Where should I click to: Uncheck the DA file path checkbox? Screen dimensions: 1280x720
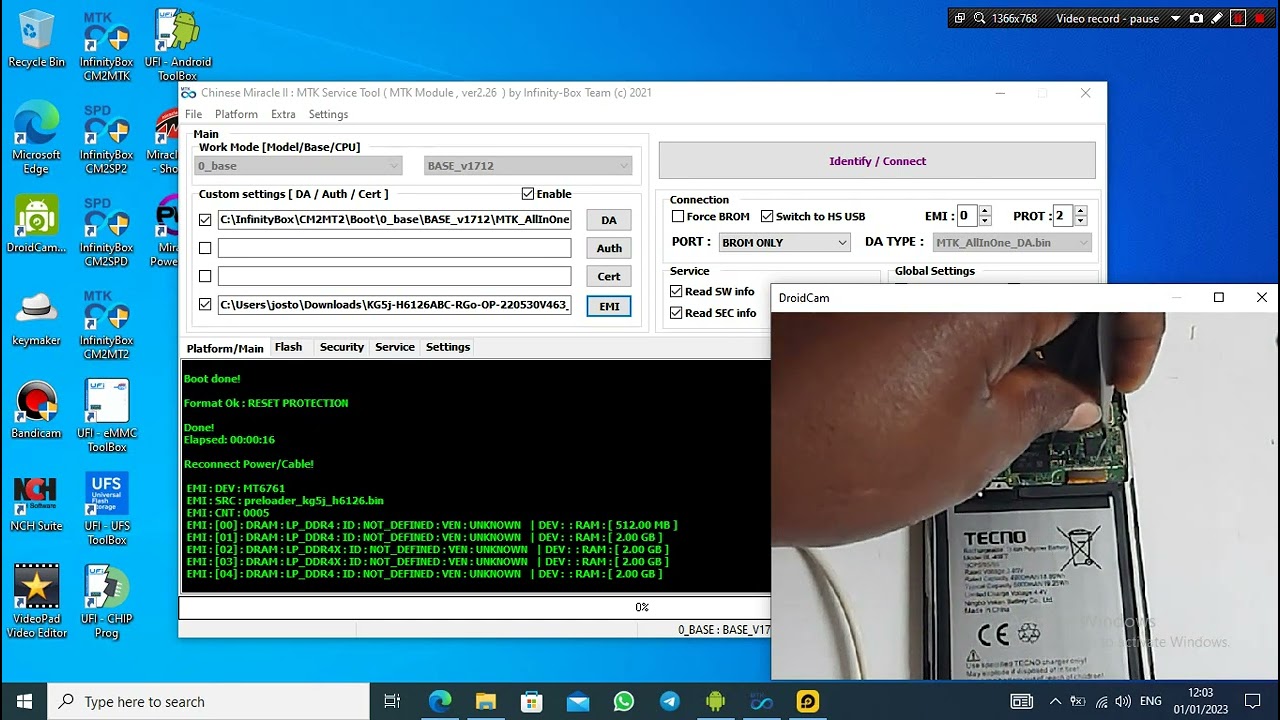click(x=205, y=220)
